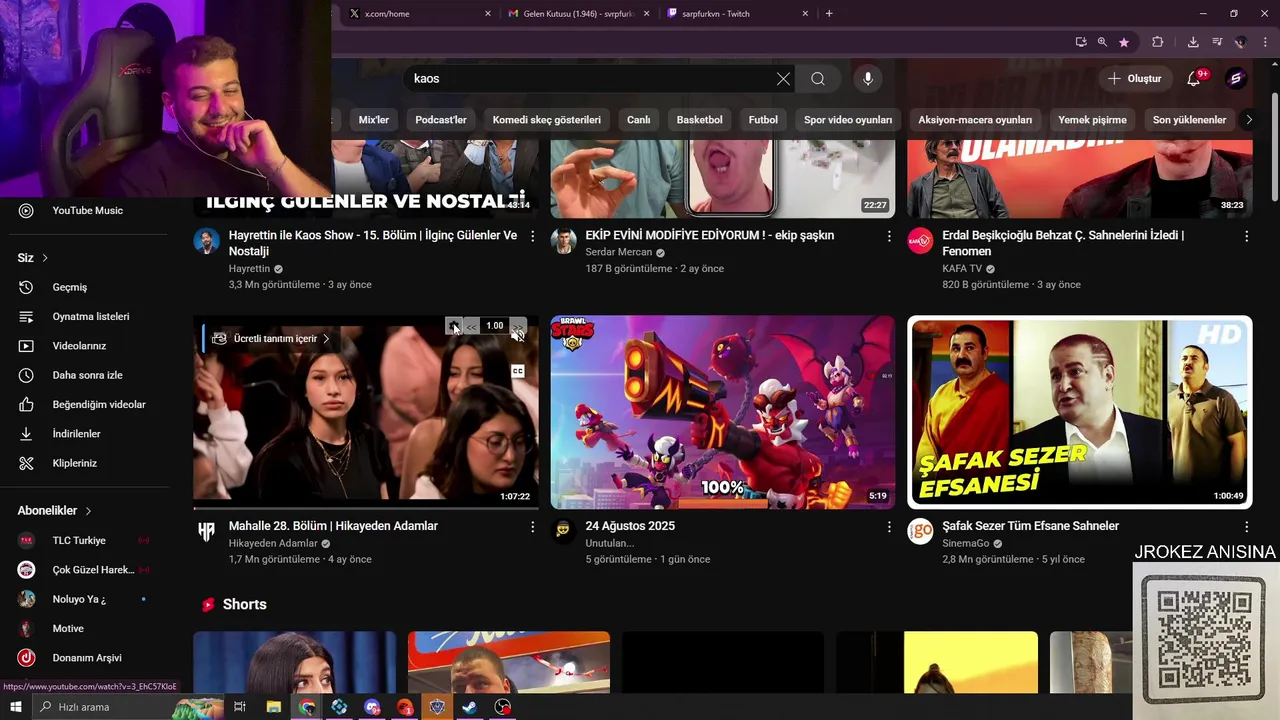Select the Komedi skeç gösterileri chip
1280x720 pixels.
coord(547,120)
